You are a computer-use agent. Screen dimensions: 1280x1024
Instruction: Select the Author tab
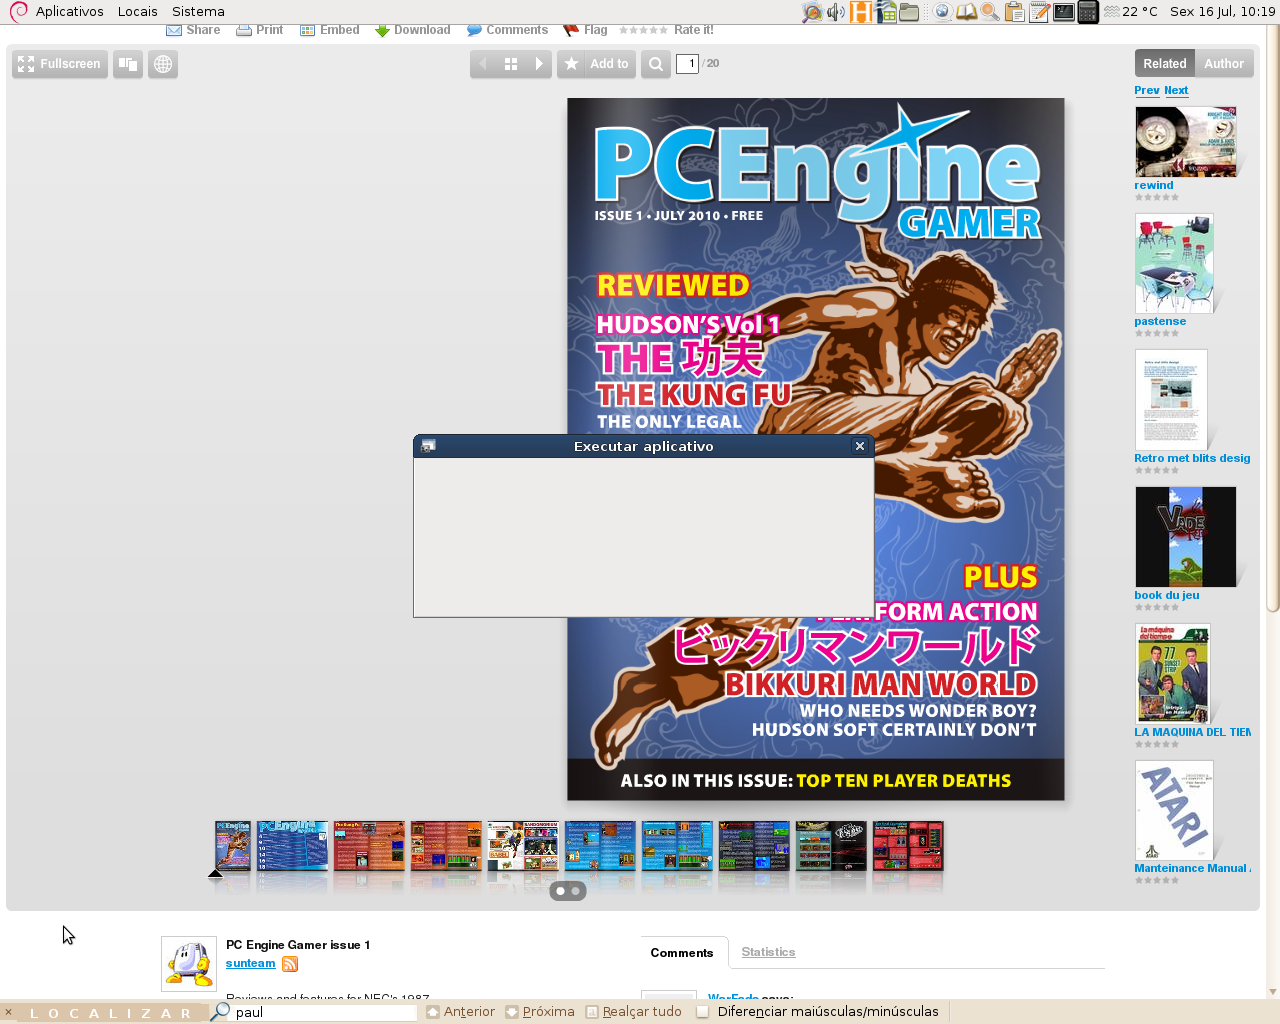tap(1224, 64)
